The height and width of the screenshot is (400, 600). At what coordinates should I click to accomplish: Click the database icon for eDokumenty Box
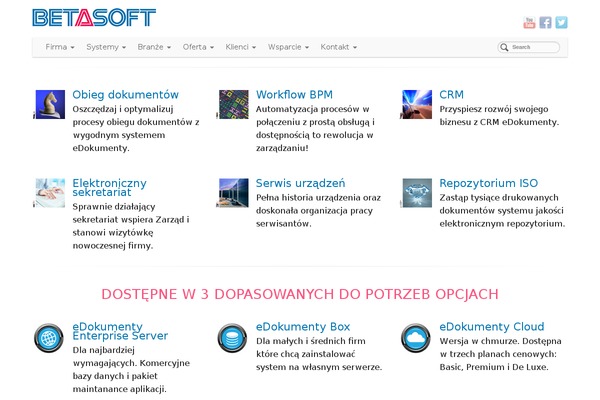232,338
